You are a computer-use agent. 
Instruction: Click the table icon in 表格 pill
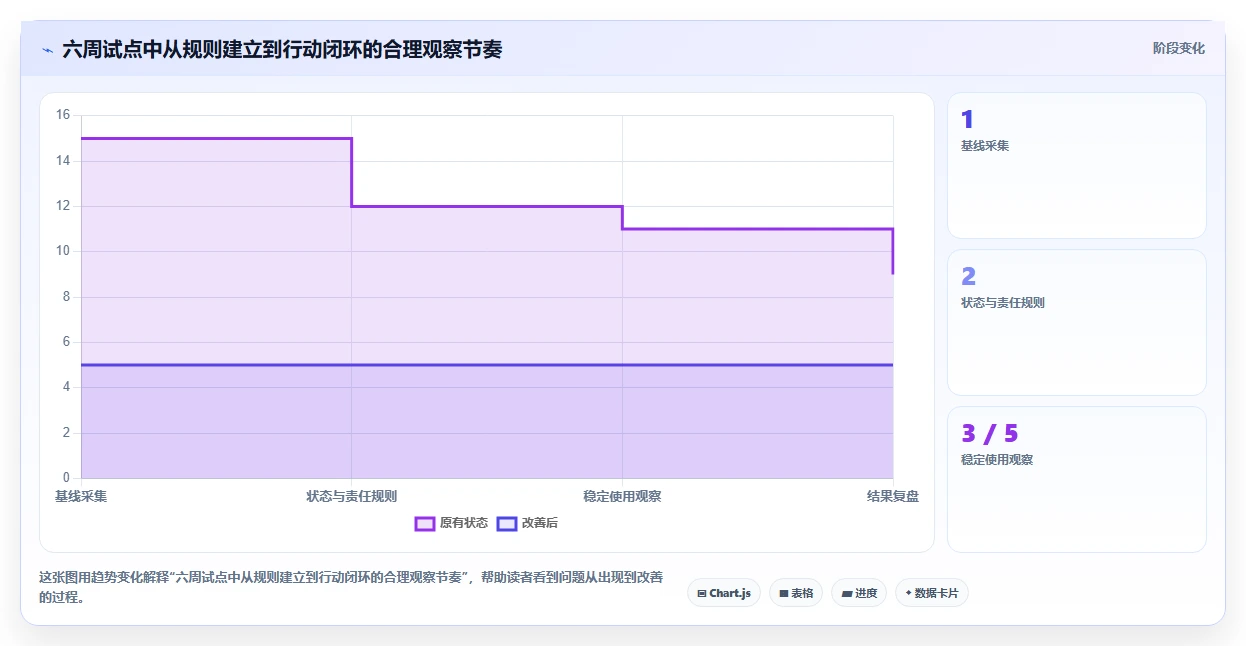[x=784, y=594]
